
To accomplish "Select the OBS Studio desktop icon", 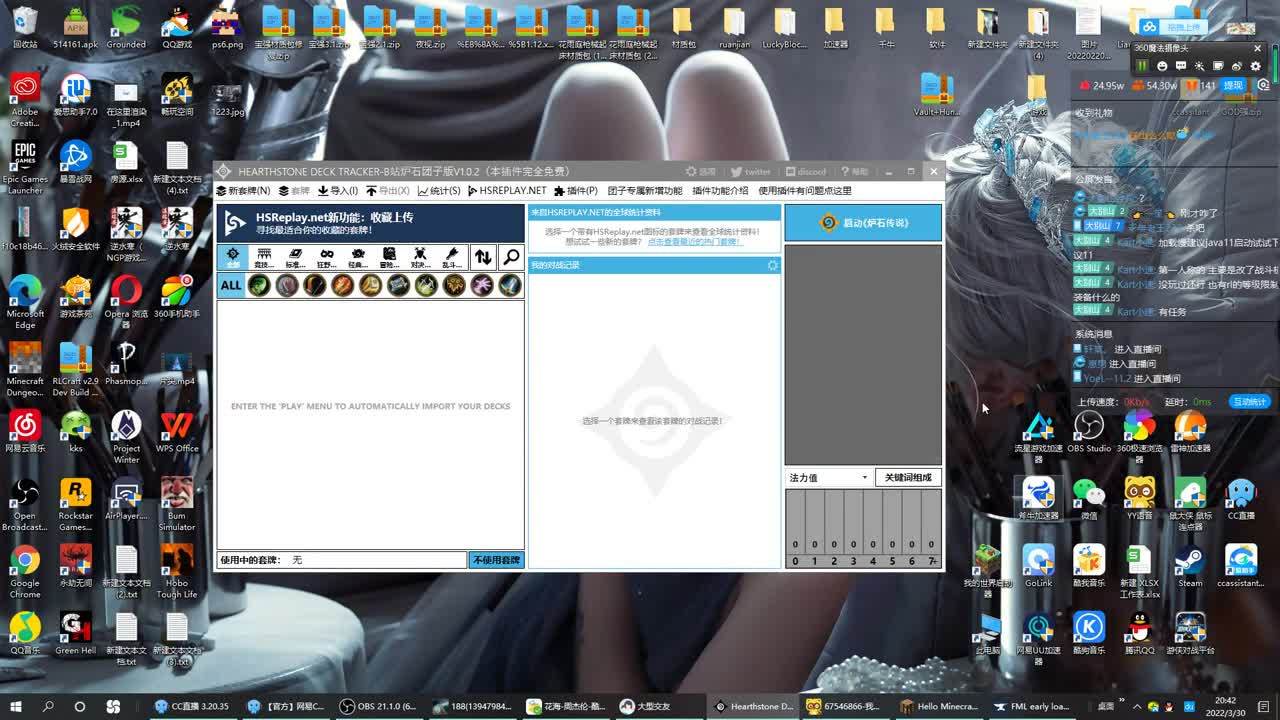I will [x=1089, y=432].
